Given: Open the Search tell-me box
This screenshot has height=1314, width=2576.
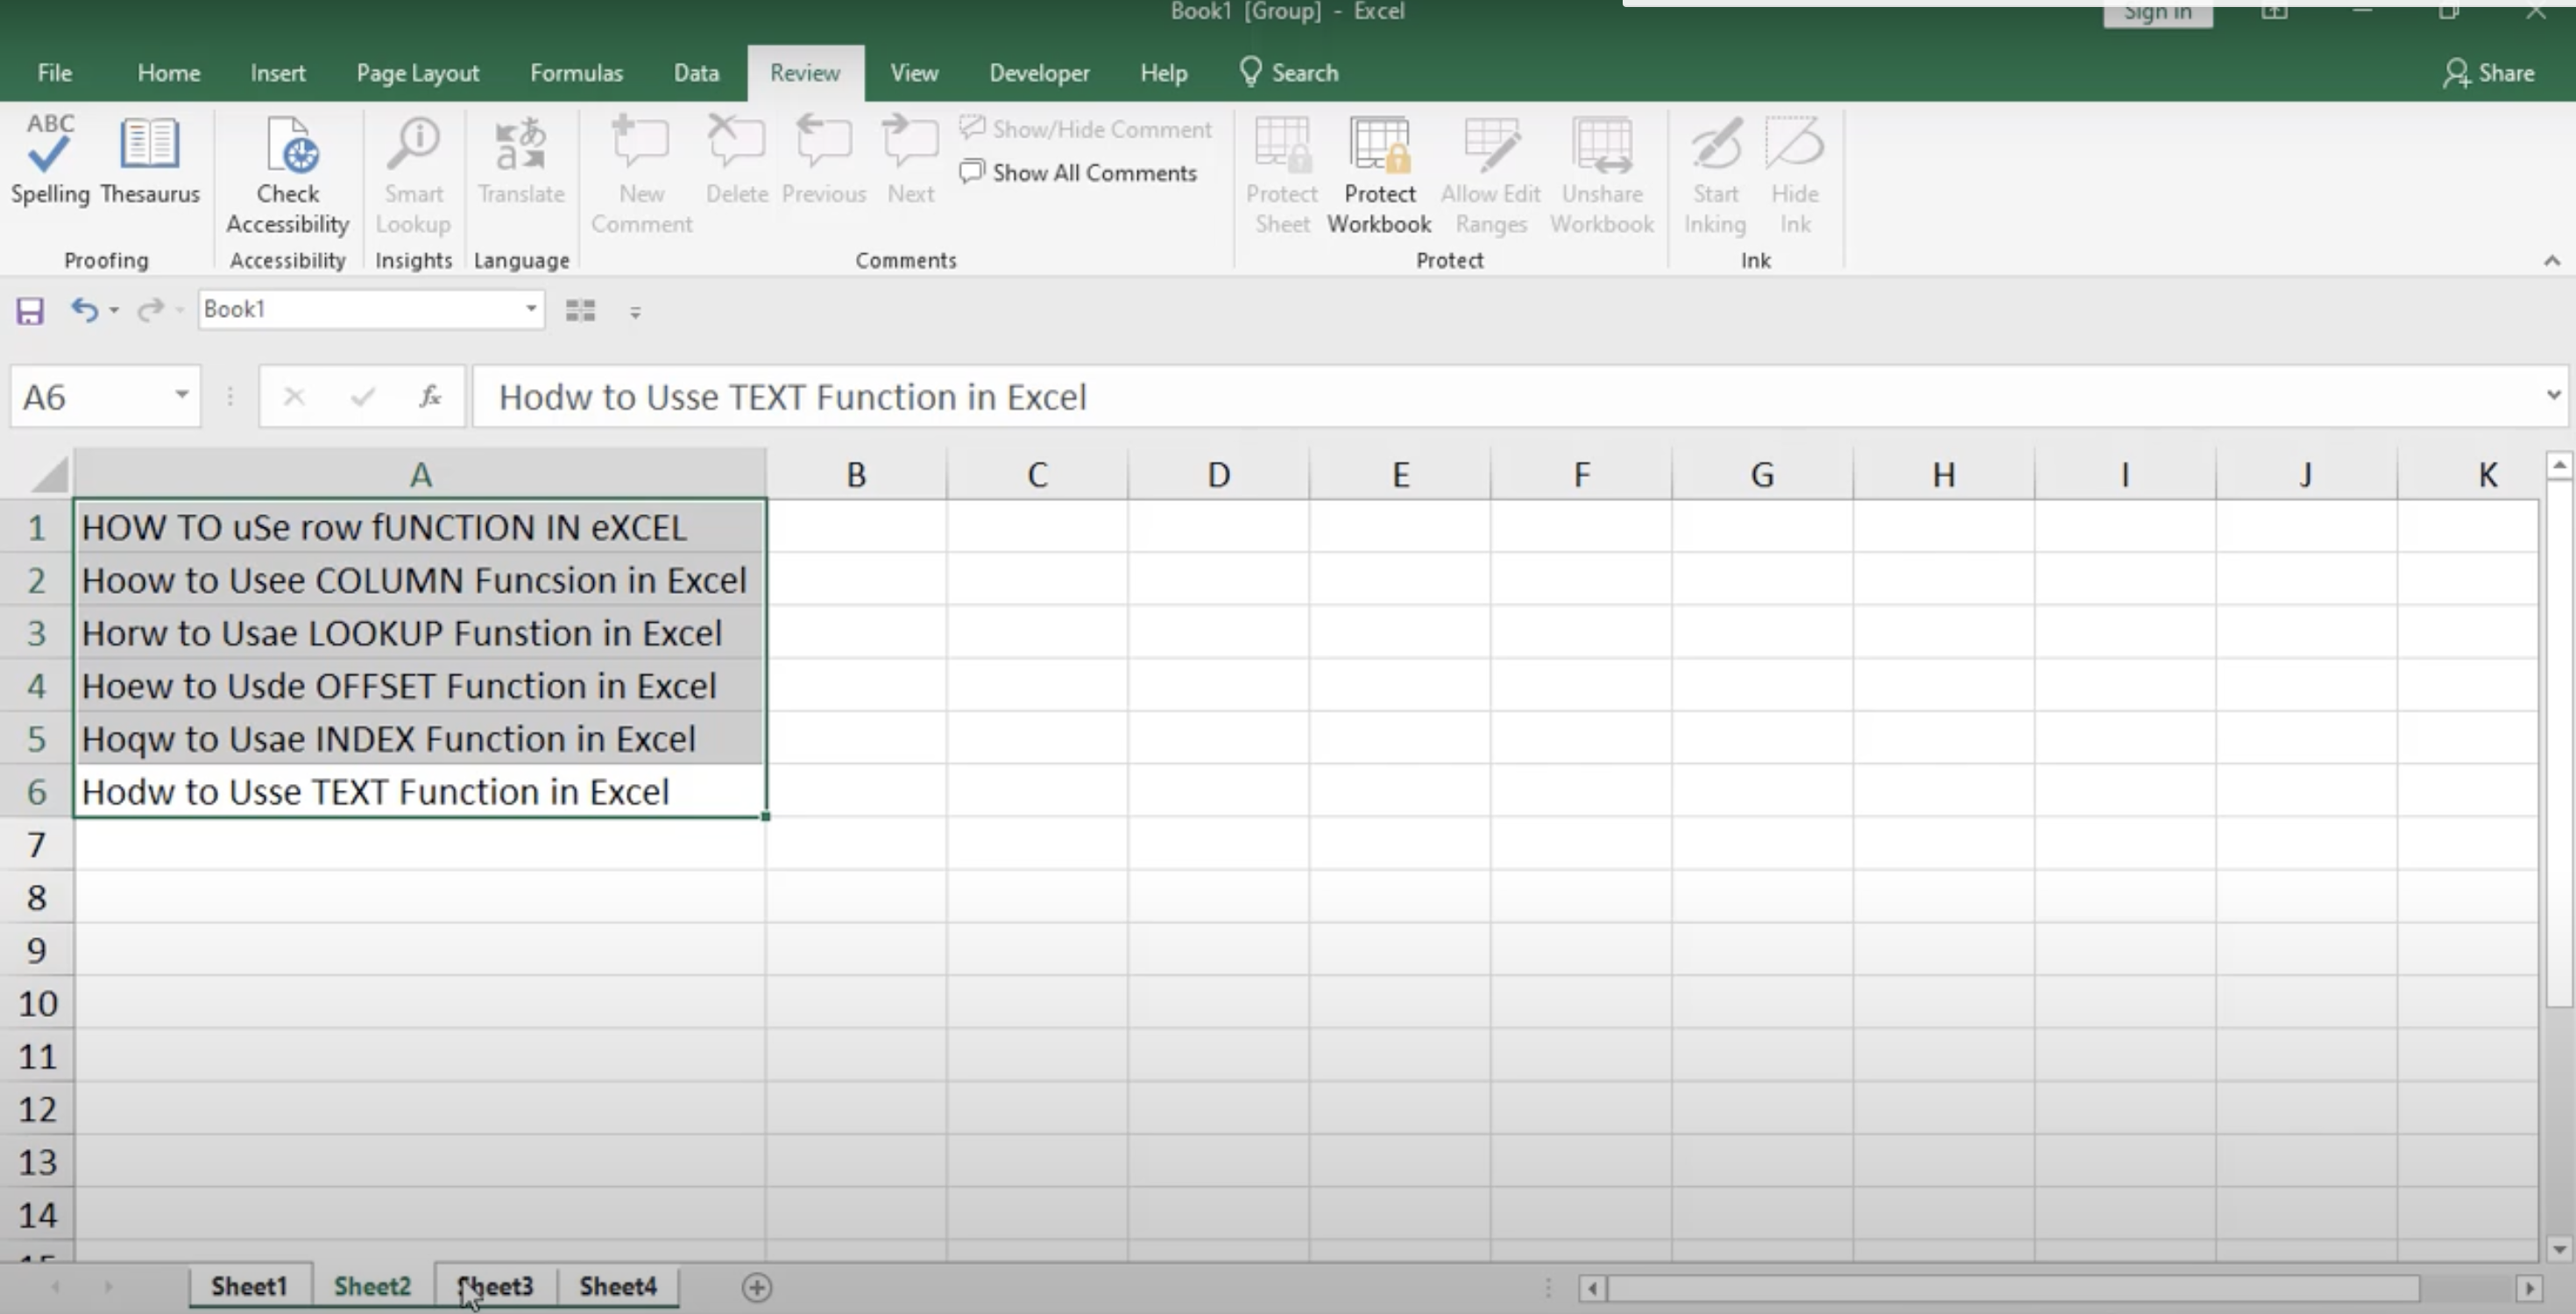Looking at the screenshot, I should click(1289, 73).
